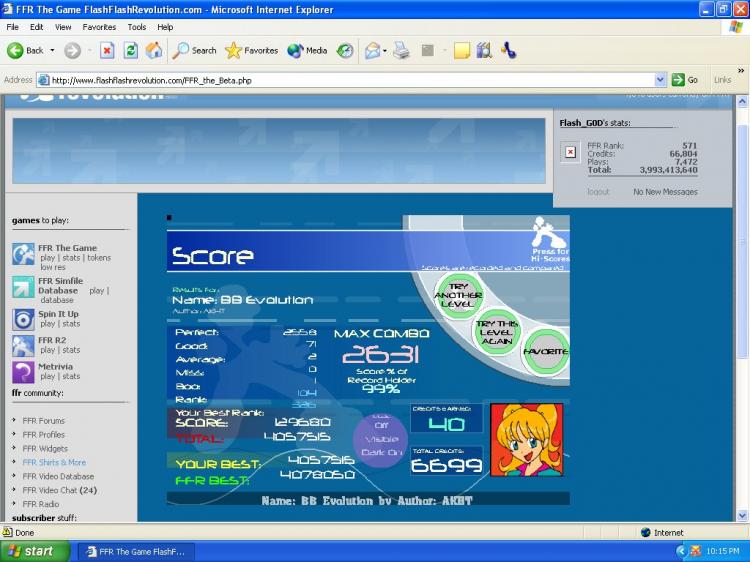
Task: Click the purple Metrivia question mark icon
Action: click(x=23, y=372)
